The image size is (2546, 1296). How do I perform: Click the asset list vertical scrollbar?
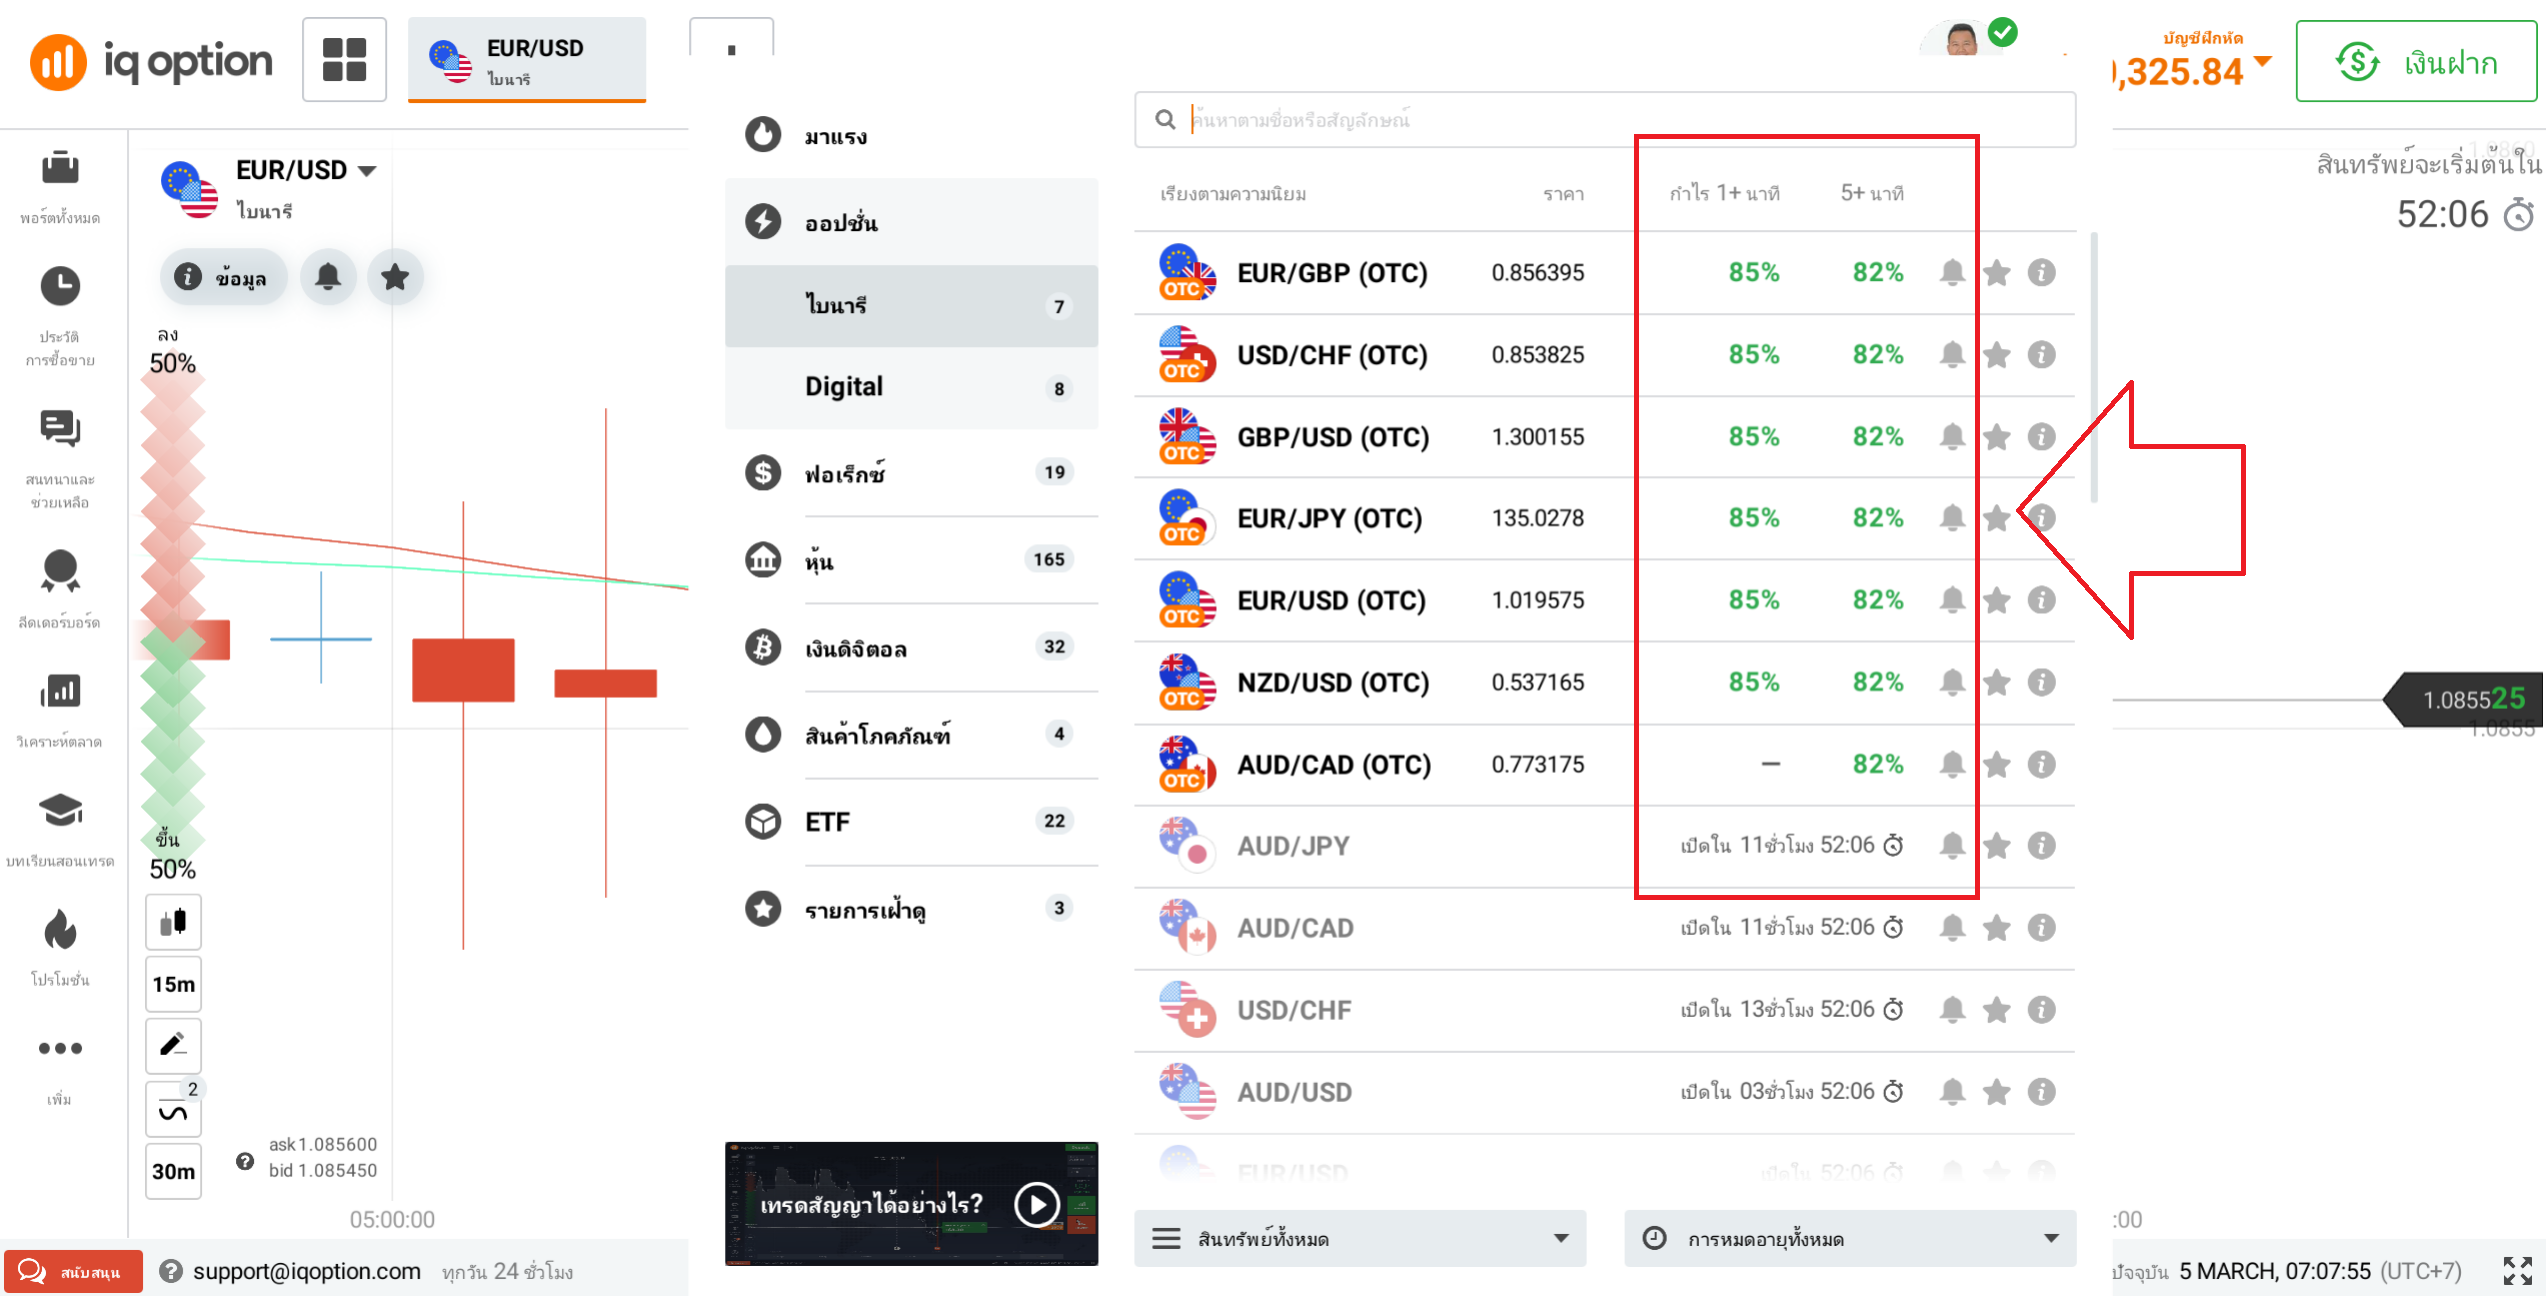[2092, 366]
